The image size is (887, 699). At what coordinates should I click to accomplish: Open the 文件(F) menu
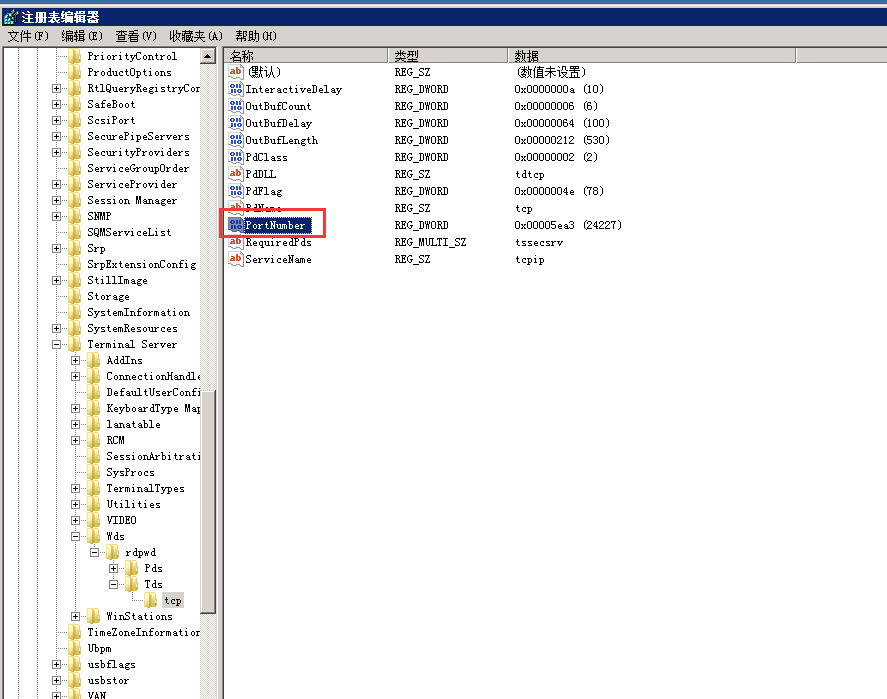click(28, 36)
